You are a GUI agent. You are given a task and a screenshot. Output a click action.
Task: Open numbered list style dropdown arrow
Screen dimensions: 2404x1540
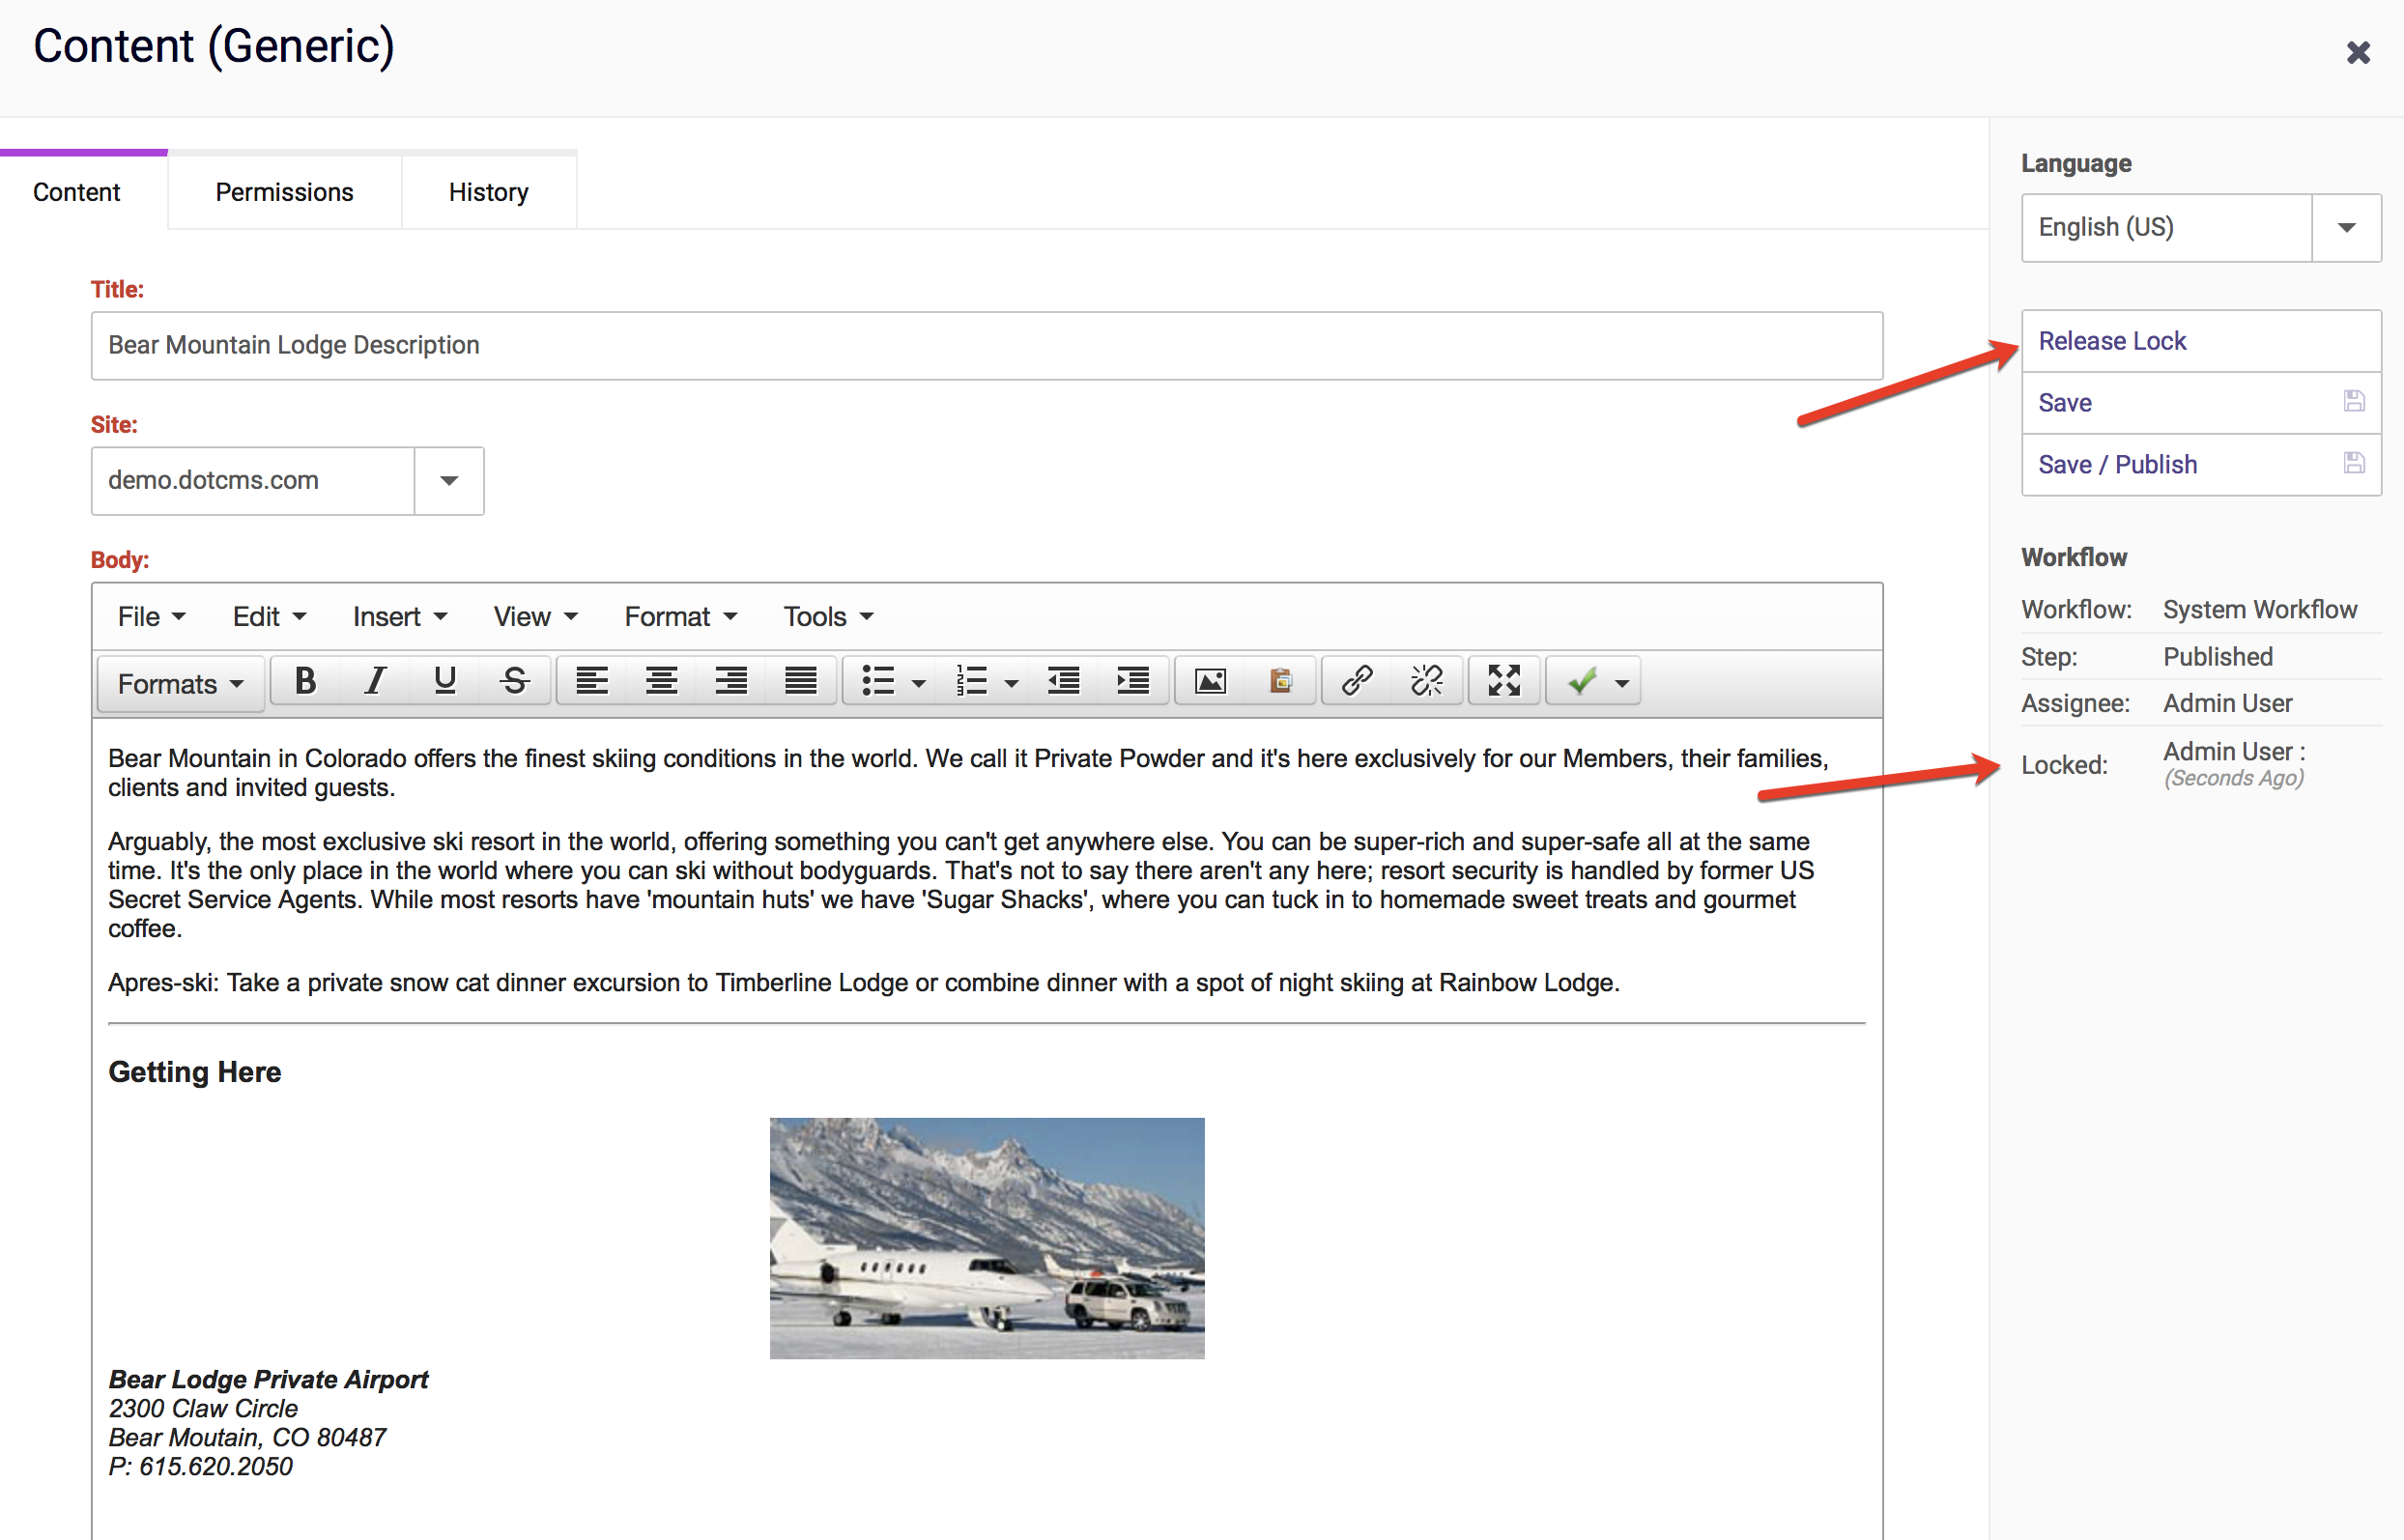[1012, 684]
